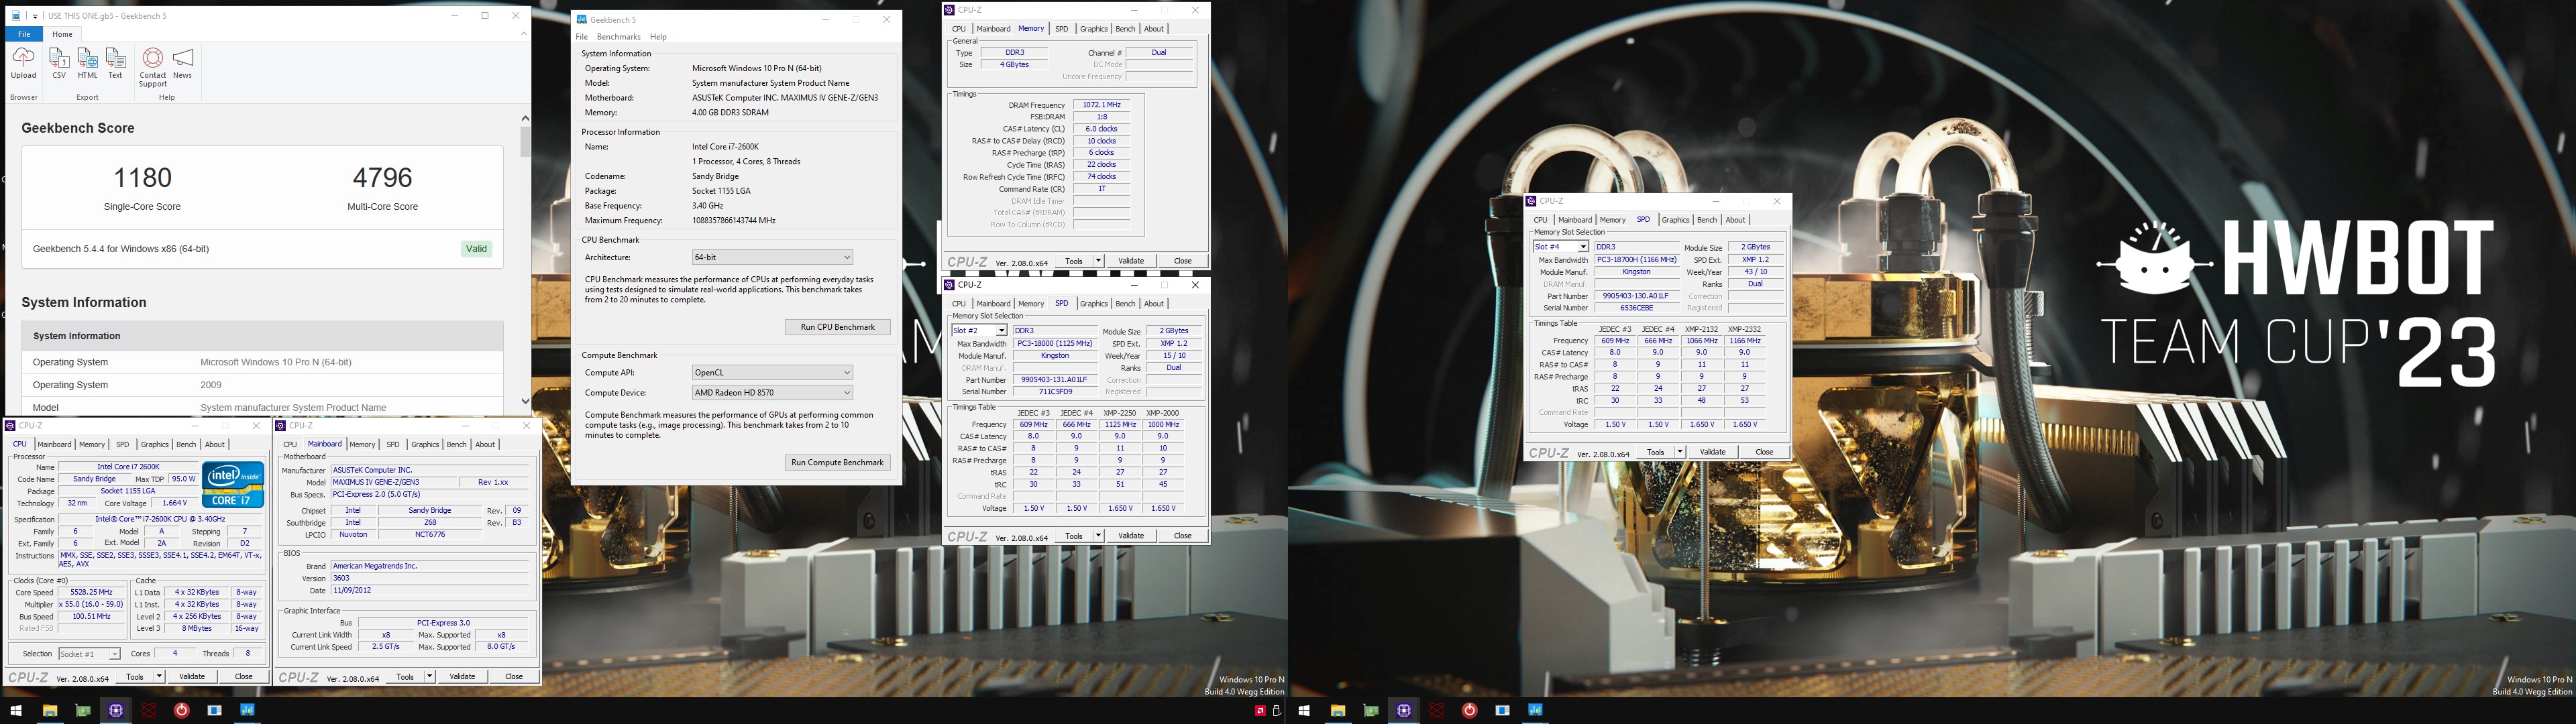Click the Geekbench 5 benchmark window title icon
The image size is (2576, 724).
pos(582,19)
